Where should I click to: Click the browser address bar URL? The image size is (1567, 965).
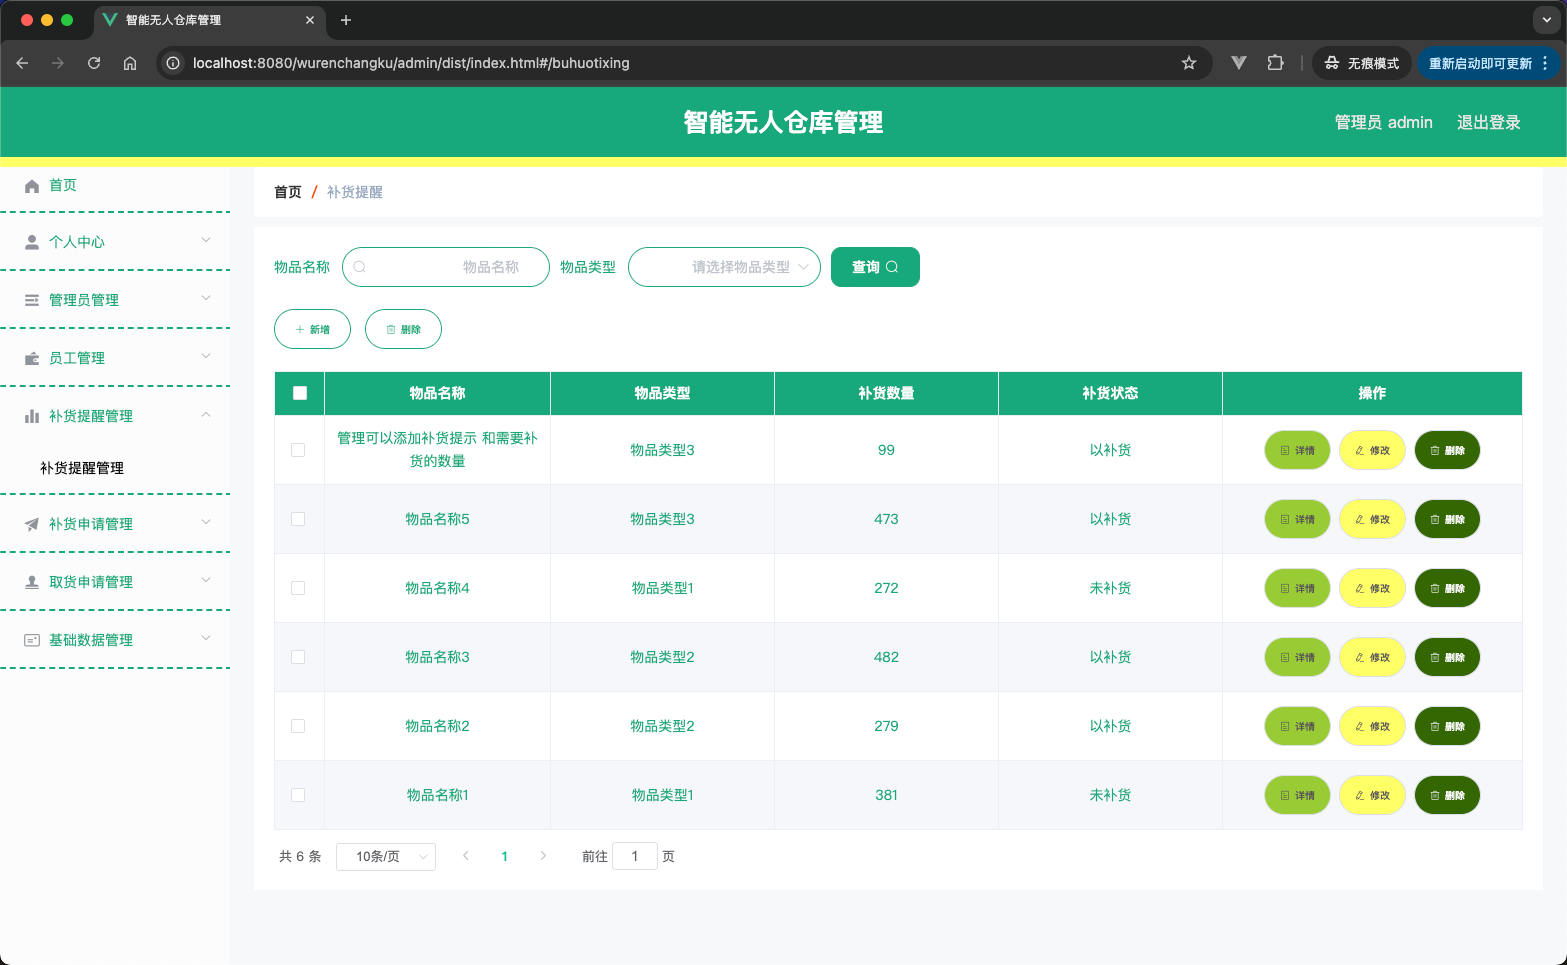[411, 63]
